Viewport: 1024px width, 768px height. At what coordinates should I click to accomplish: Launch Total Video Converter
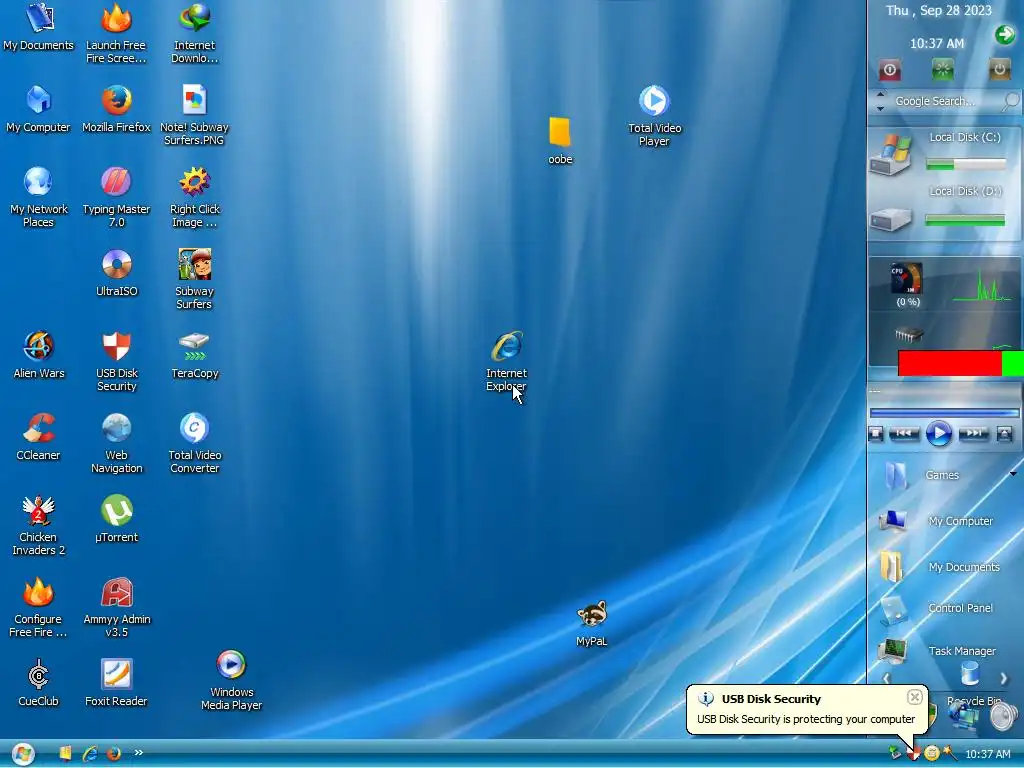[x=195, y=443]
